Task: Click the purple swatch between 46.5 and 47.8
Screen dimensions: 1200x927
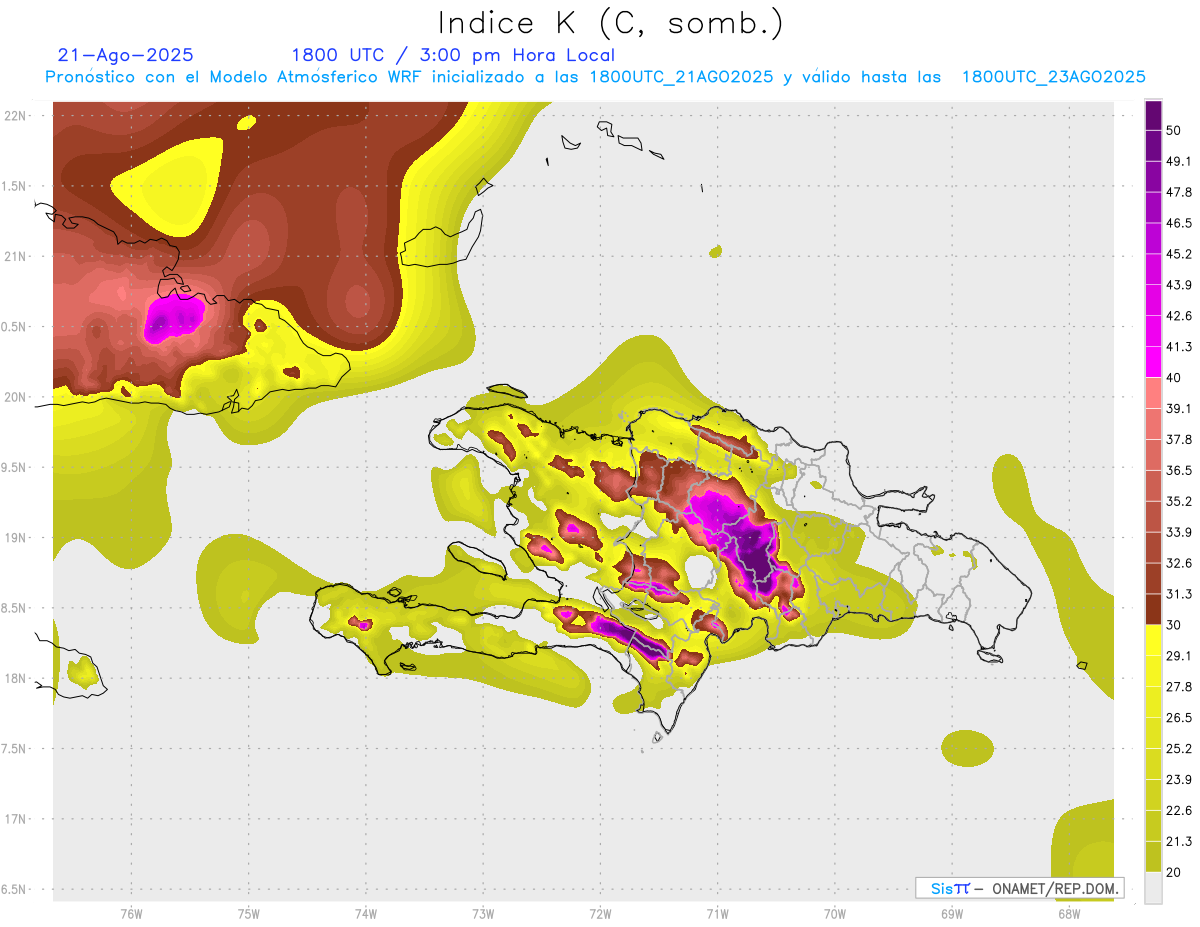Action: point(1154,207)
